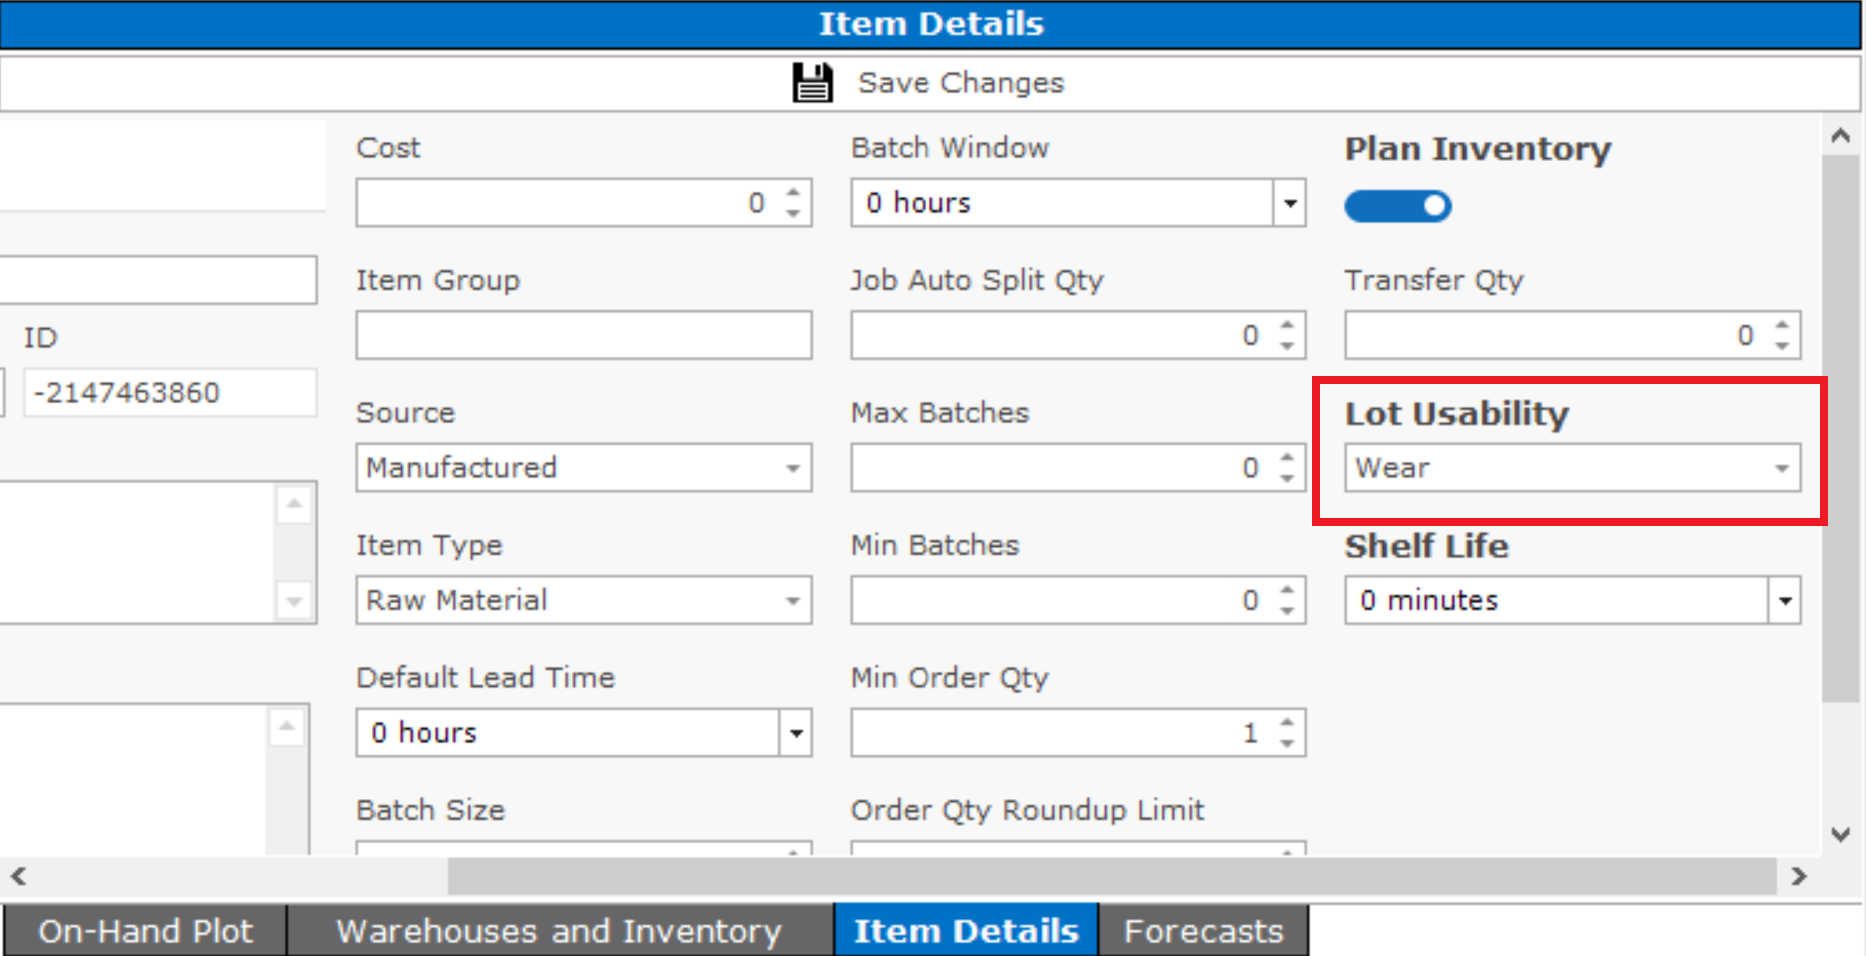Image resolution: width=1866 pixels, height=956 pixels.
Task: Open the Default Lead Time dropdown arrow
Action: 796,733
